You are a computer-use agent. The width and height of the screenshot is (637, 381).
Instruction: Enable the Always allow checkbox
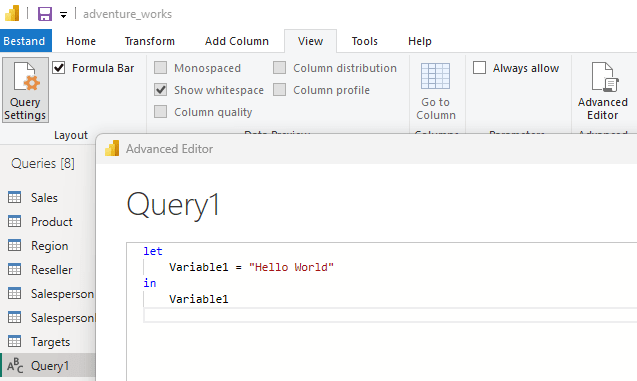coord(479,68)
